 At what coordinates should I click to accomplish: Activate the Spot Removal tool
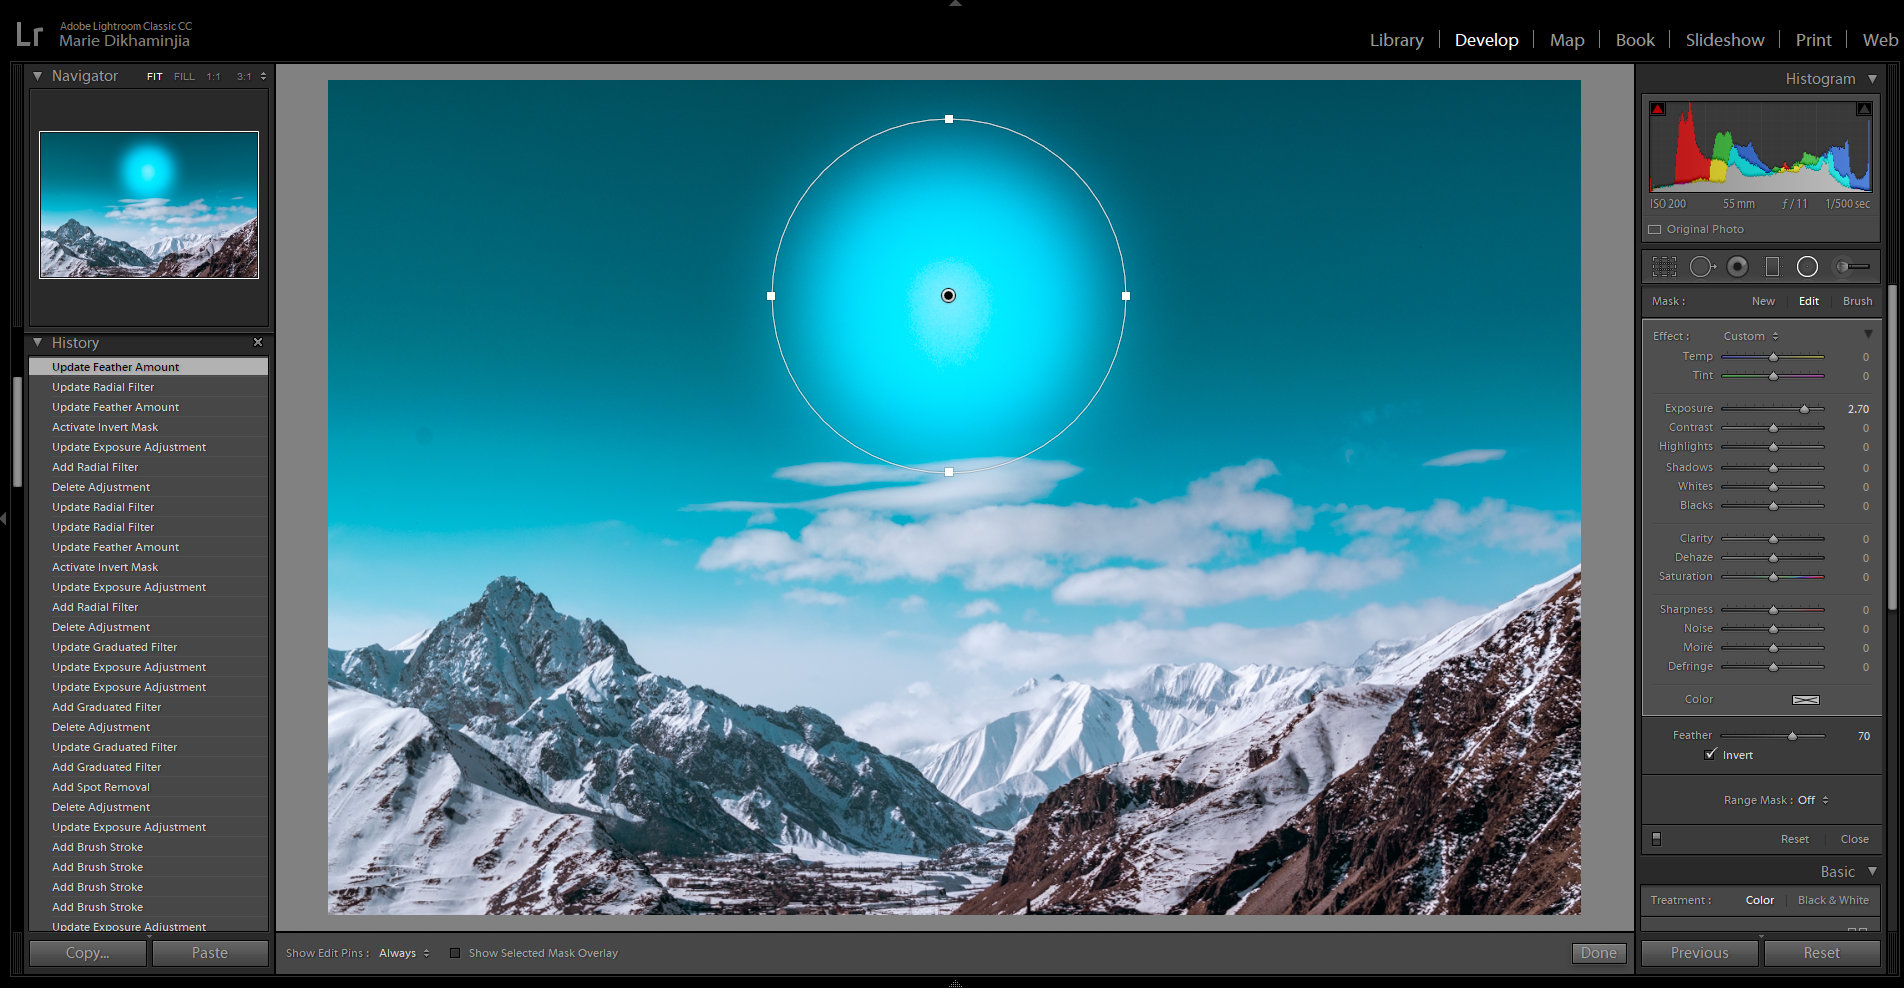click(x=1701, y=266)
